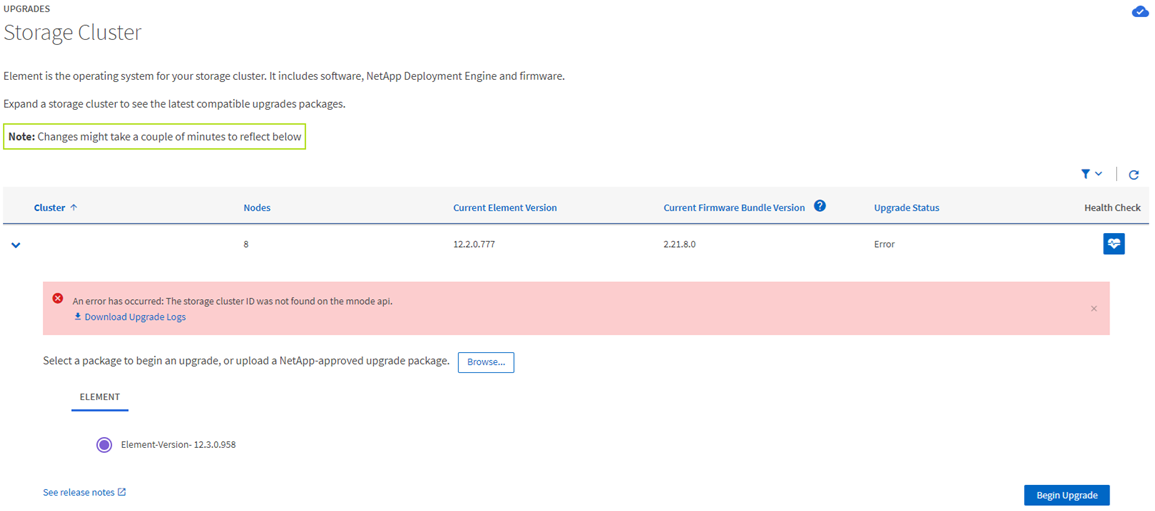Select the Element-Version 12.3.0.958 radio button

104,445
